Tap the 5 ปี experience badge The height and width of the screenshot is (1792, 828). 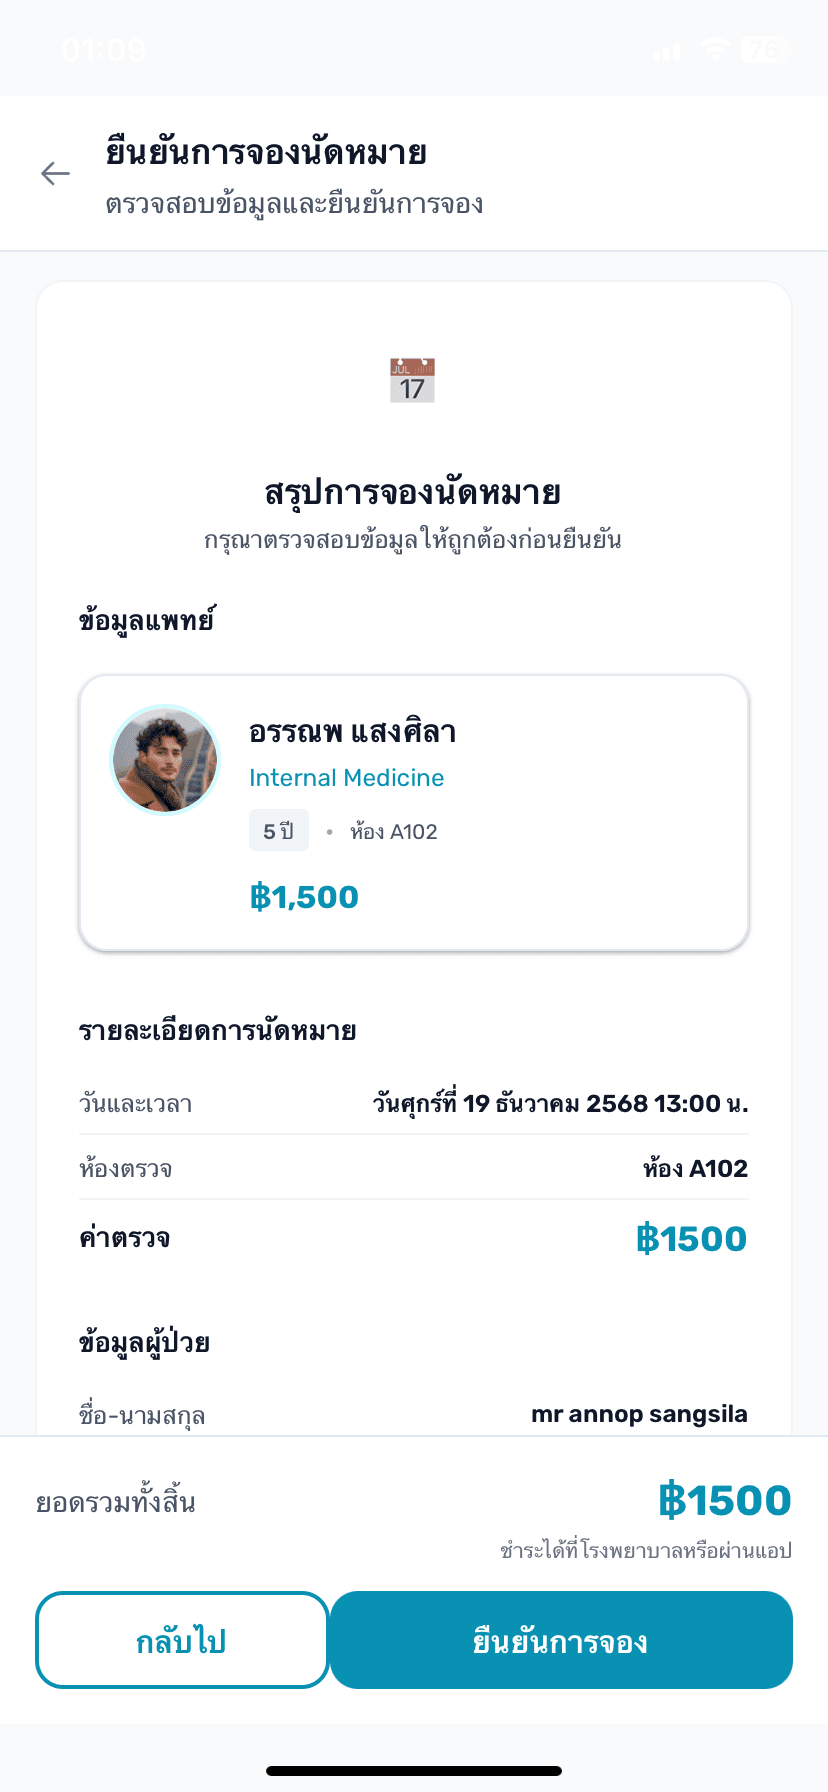(x=278, y=831)
